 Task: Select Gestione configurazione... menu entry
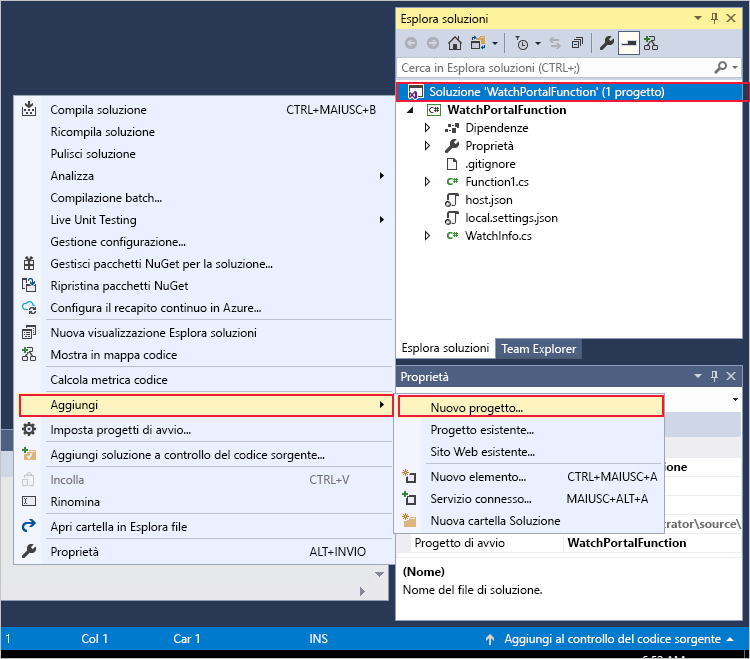205,242
